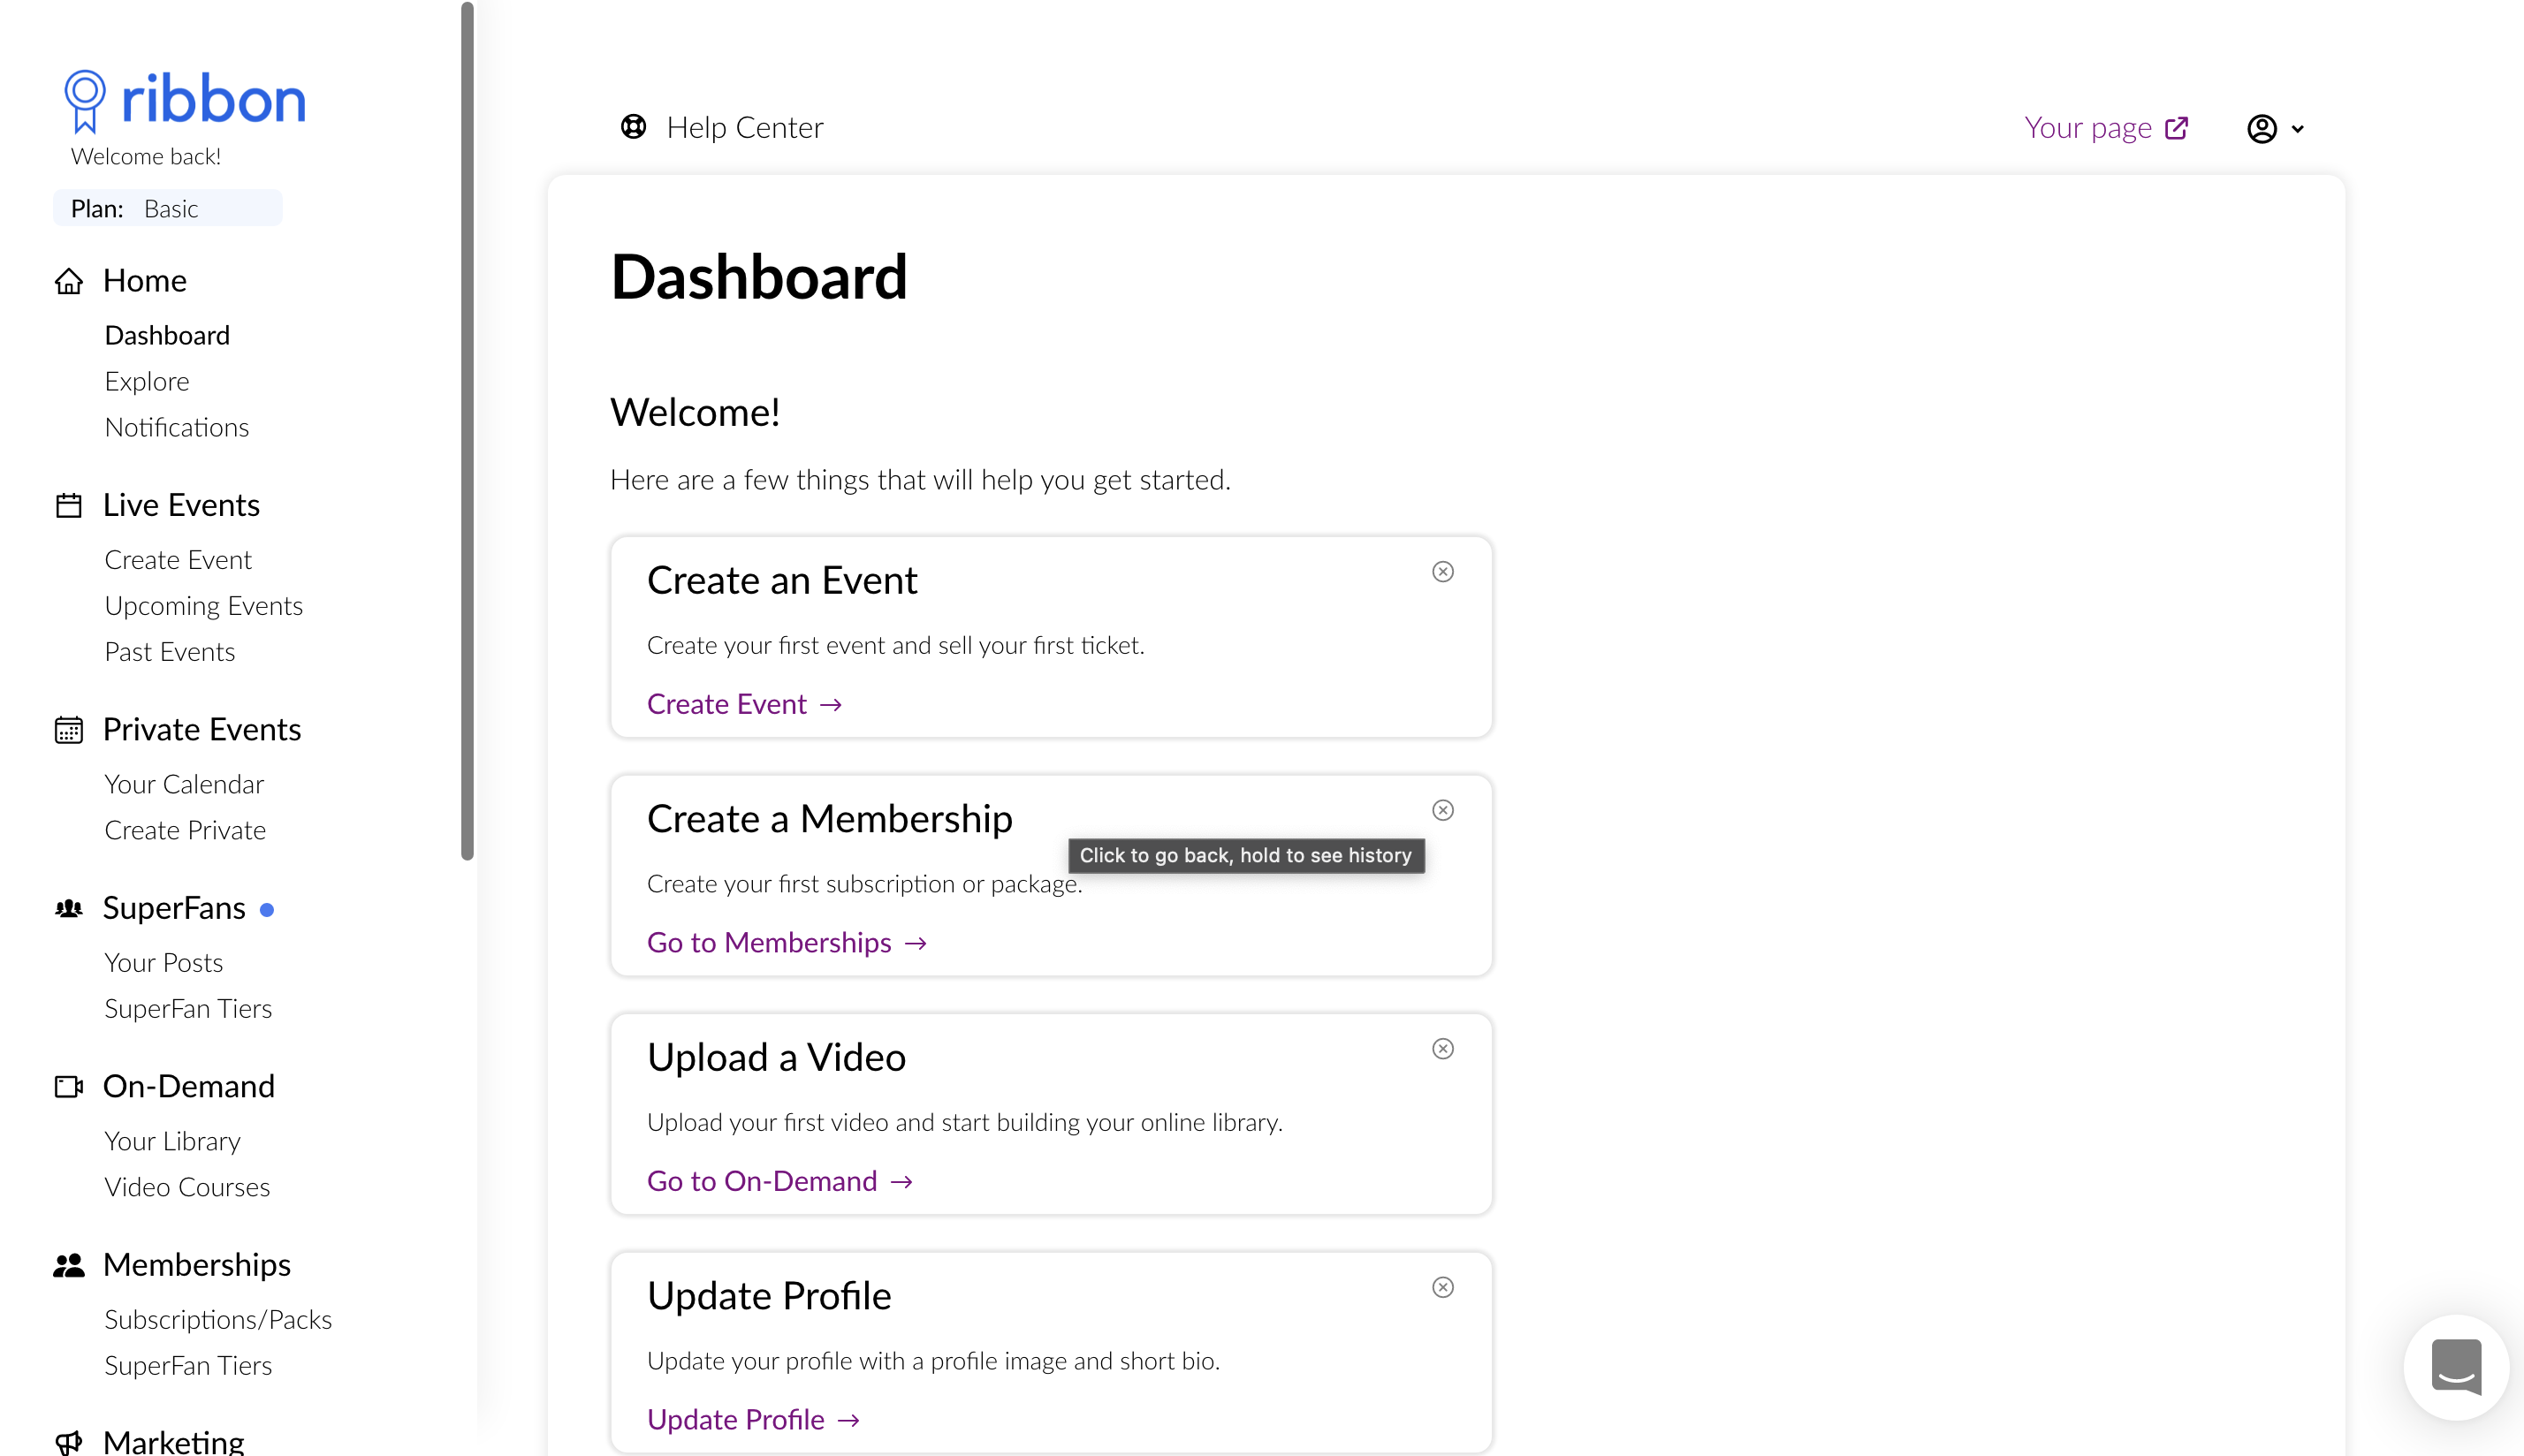This screenshot has width=2524, height=1456.
Task: Dismiss the Update Profile card
Action: pyautogui.click(x=1443, y=1287)
